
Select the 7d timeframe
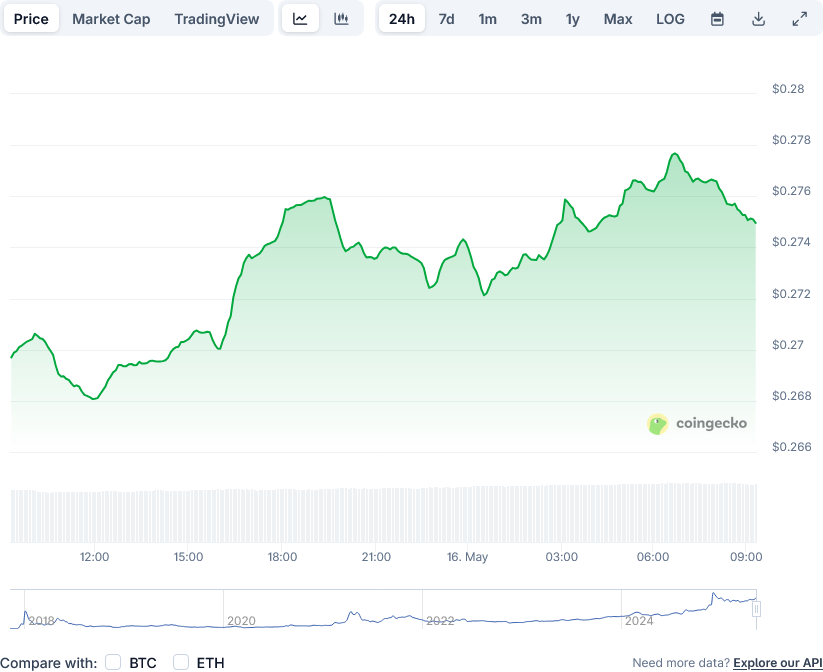point(446,18)
